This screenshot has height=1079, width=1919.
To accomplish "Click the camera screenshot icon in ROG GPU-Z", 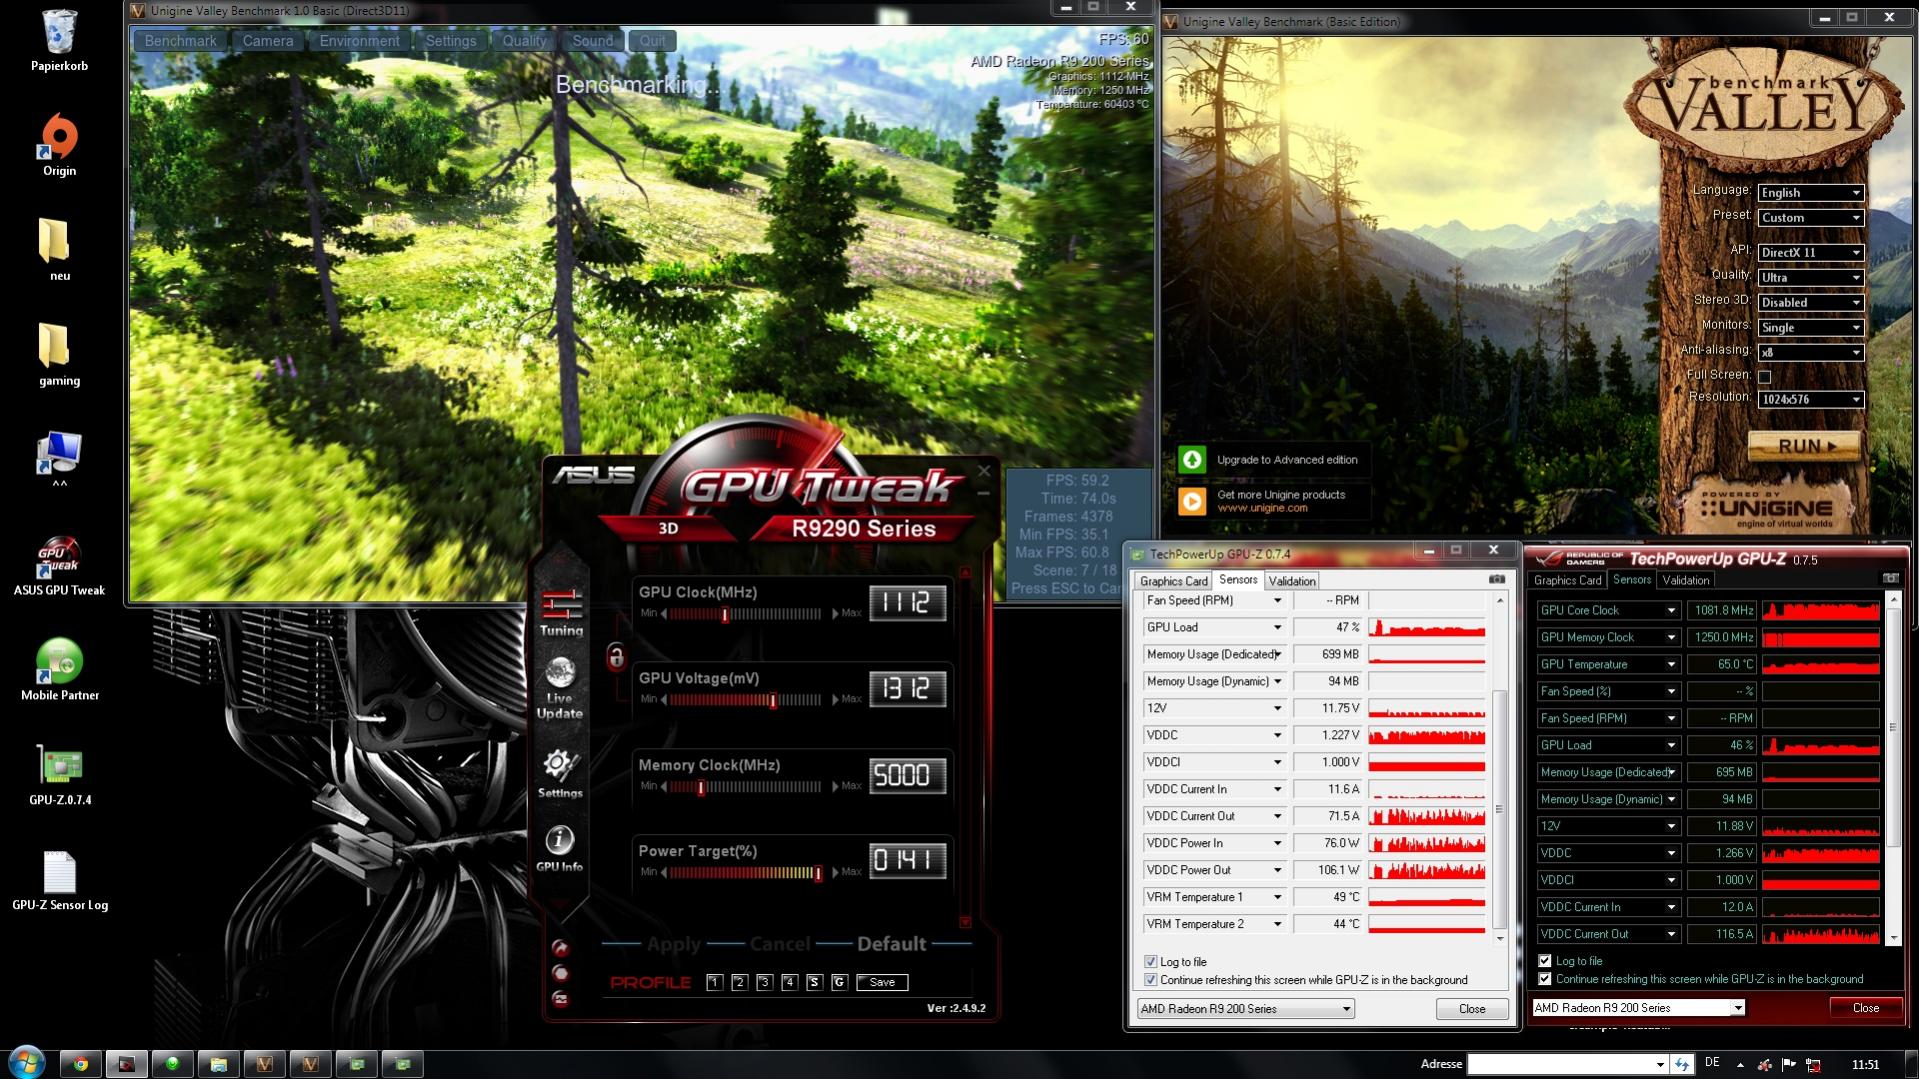I will tap(1890, 578).
